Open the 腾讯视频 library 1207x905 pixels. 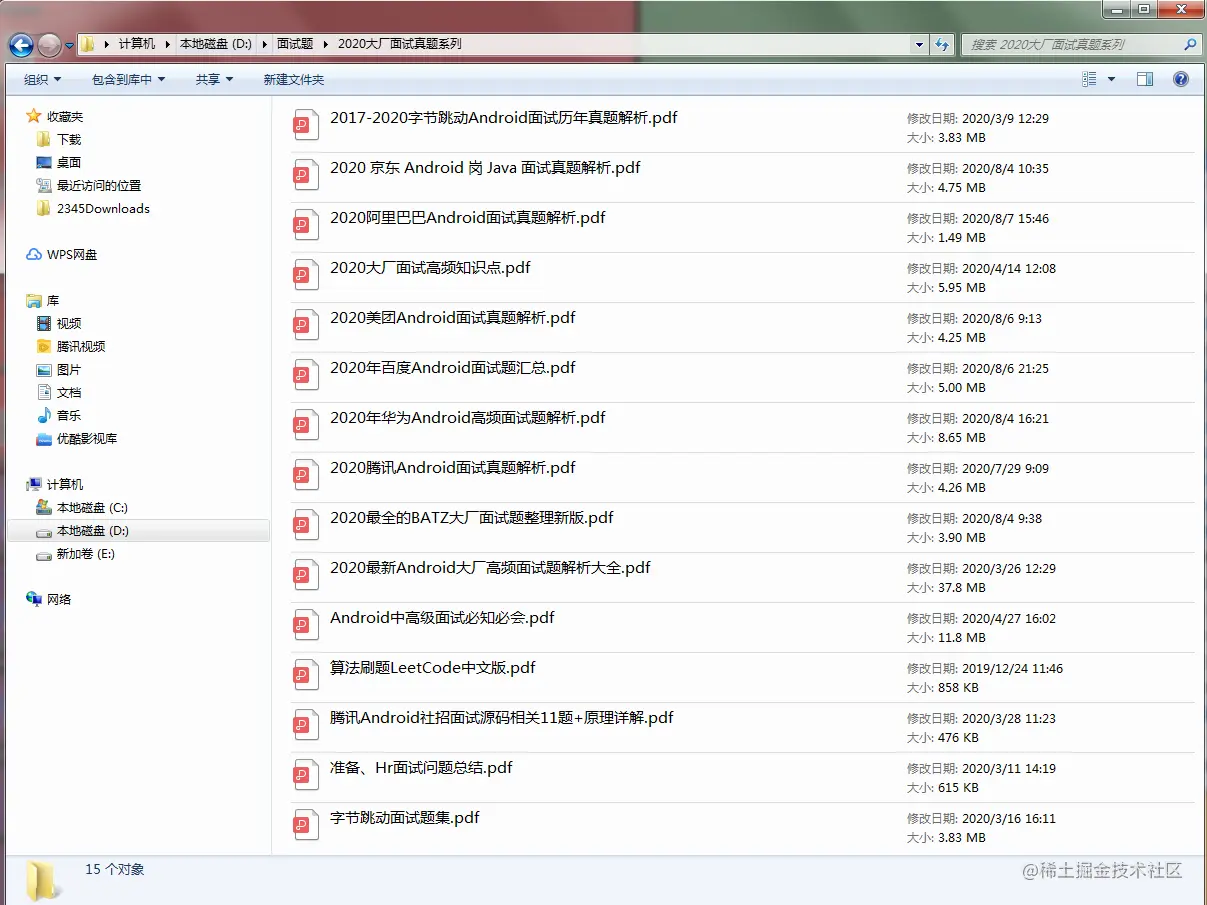(81, 346)
